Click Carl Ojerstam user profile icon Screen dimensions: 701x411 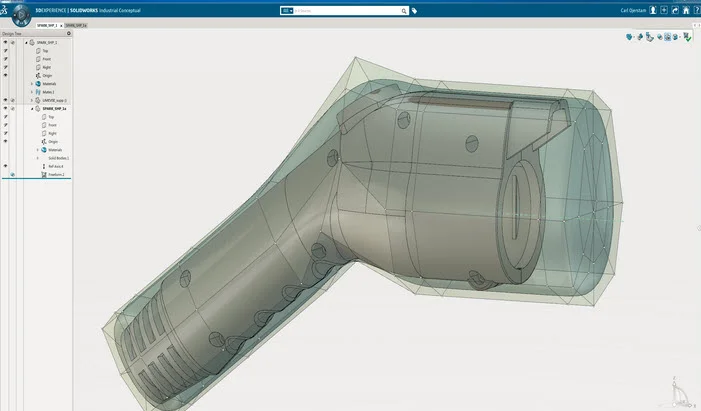(652, 10)
